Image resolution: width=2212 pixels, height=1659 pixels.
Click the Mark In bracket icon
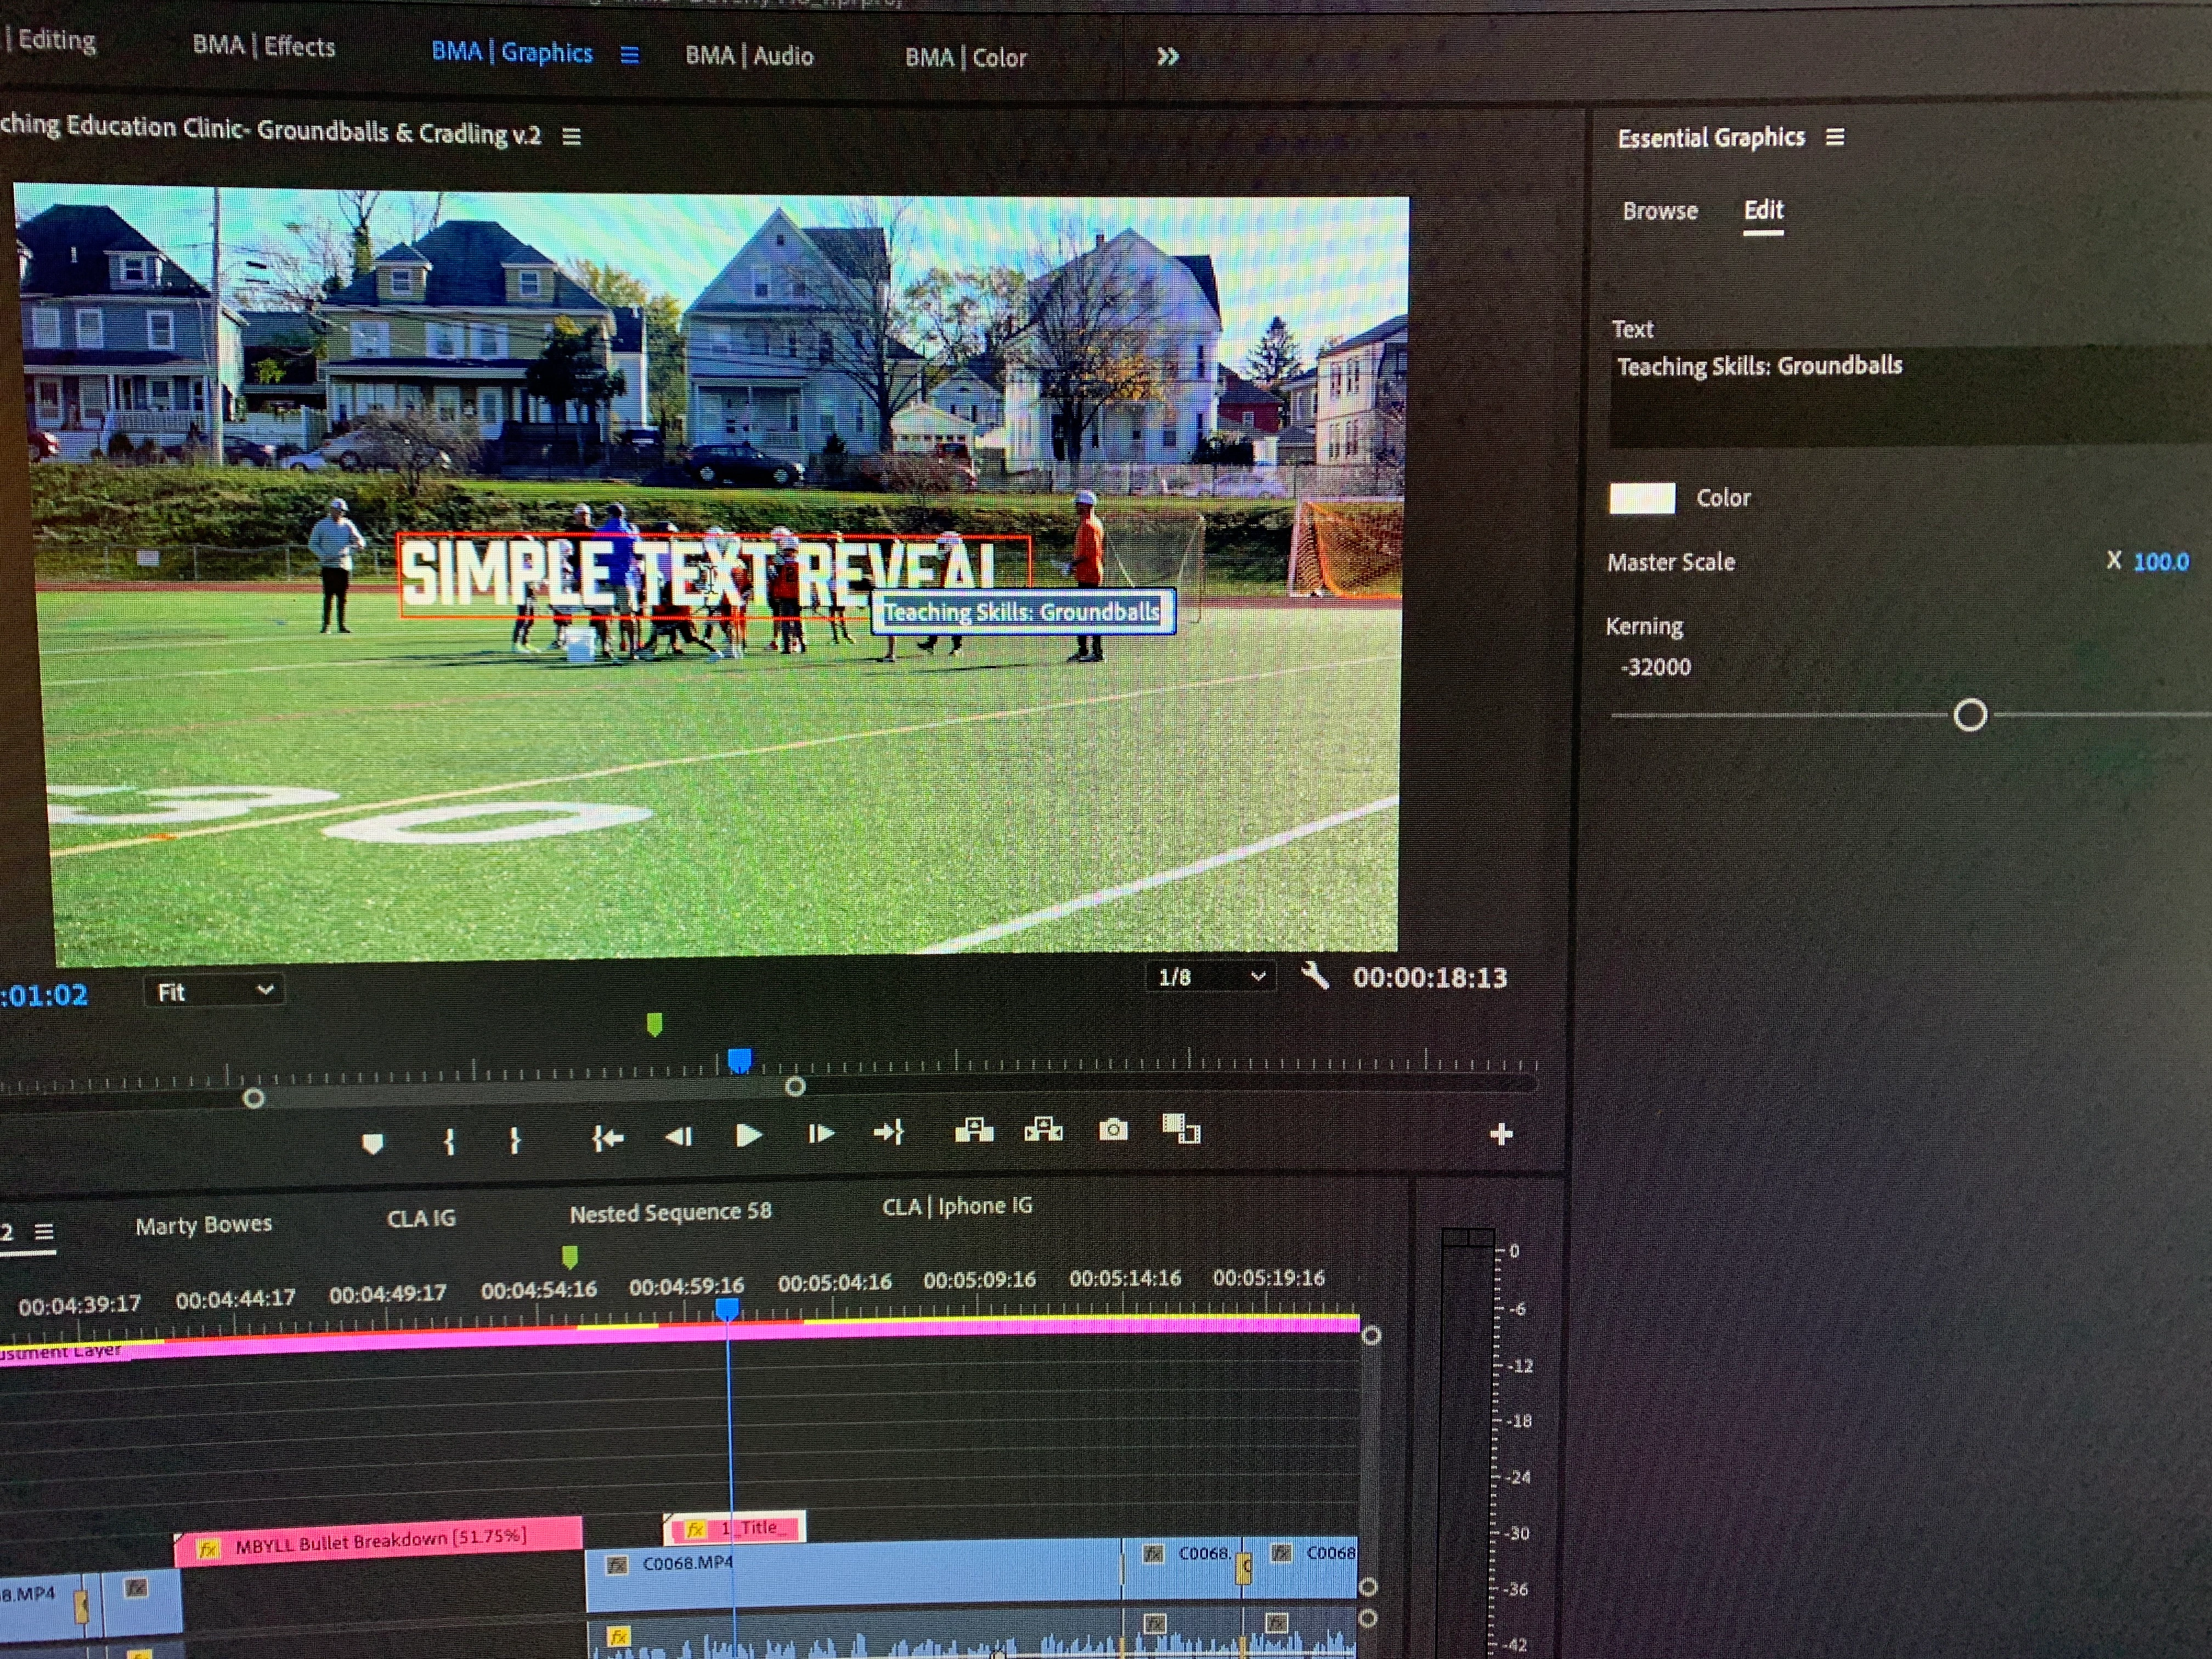(x=449, y=1141)
